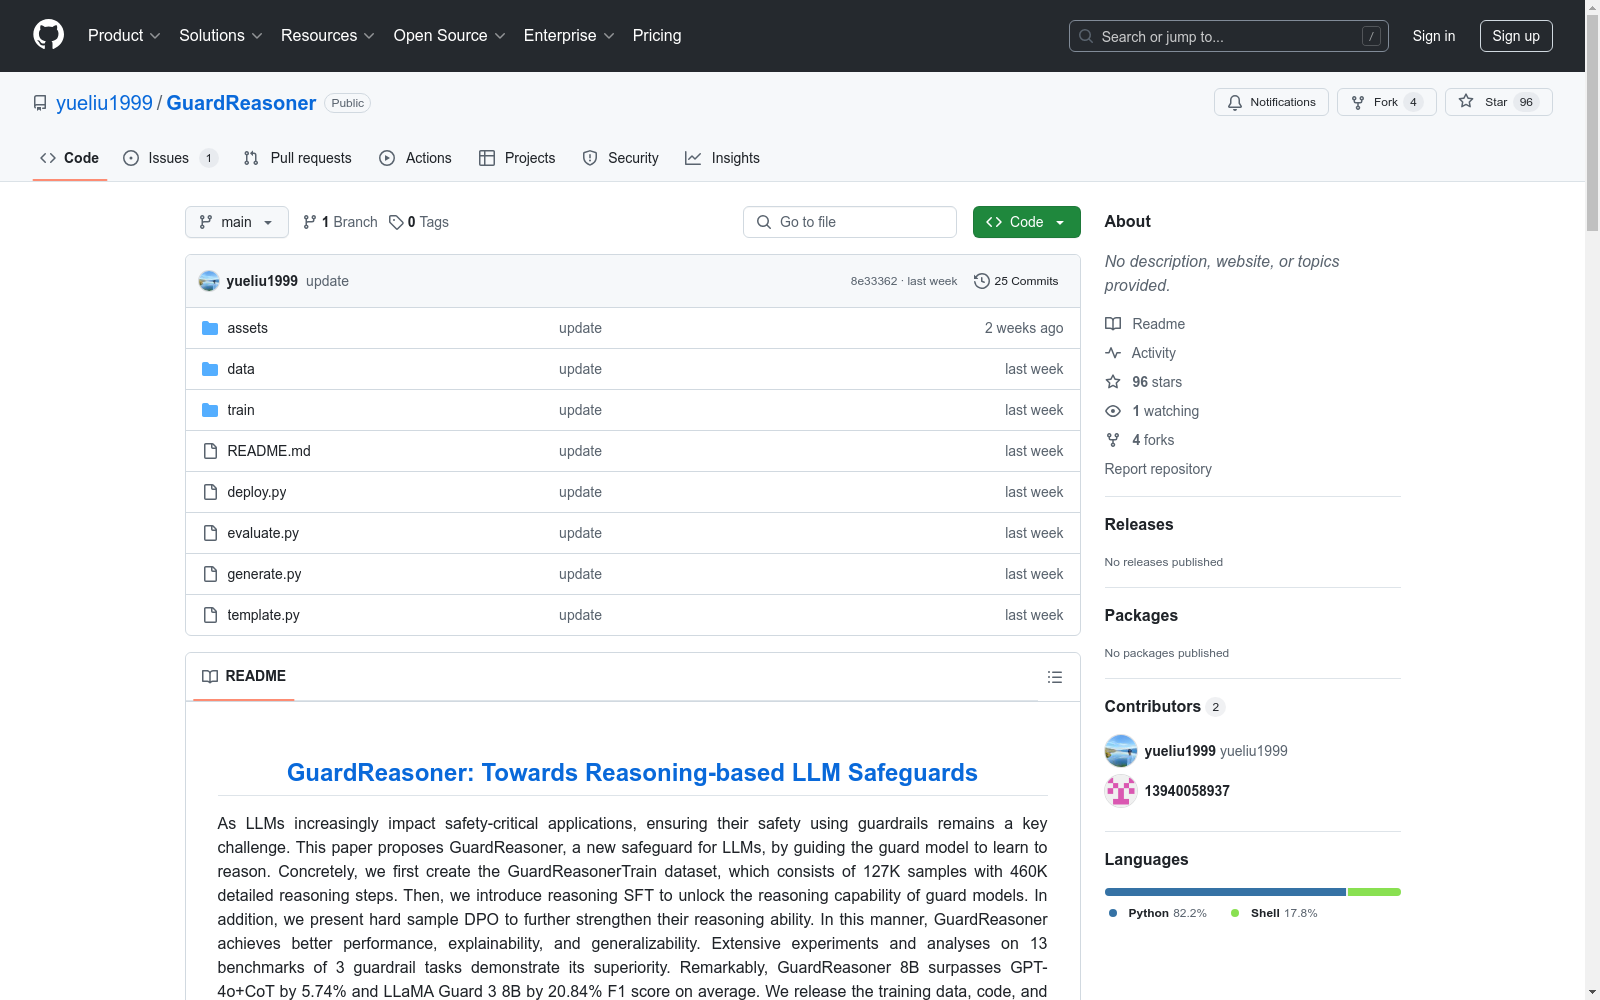
Task: Click the GitHub logo icon
Action: [48, 35]
